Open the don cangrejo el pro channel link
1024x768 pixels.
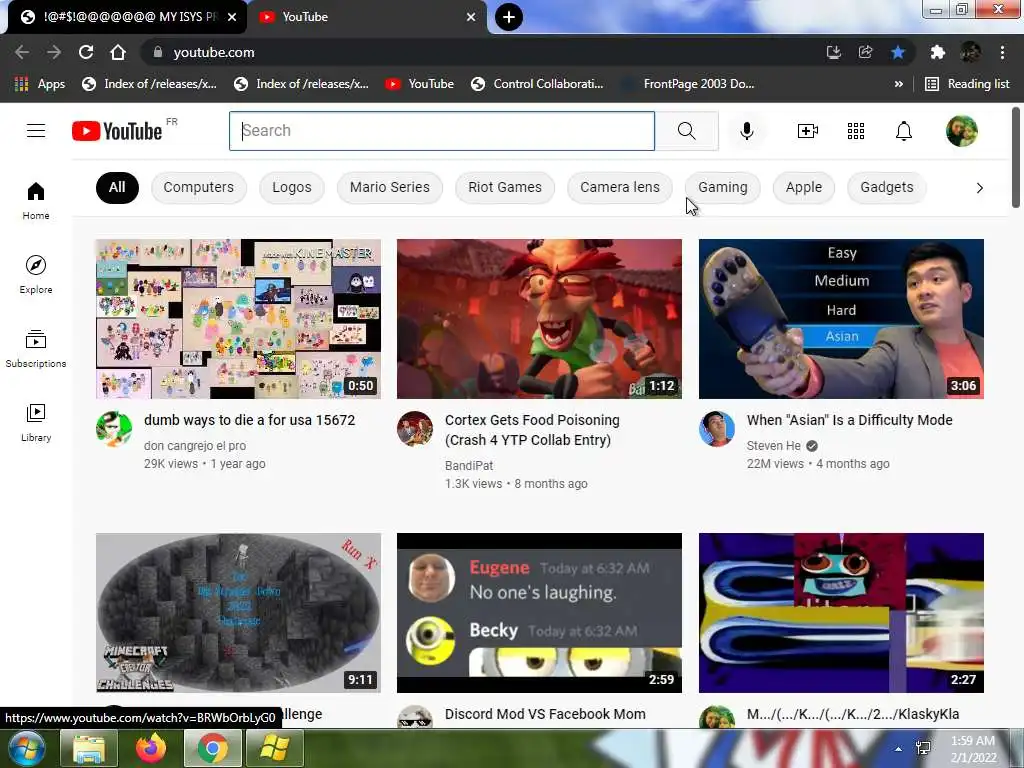[195, 445]
